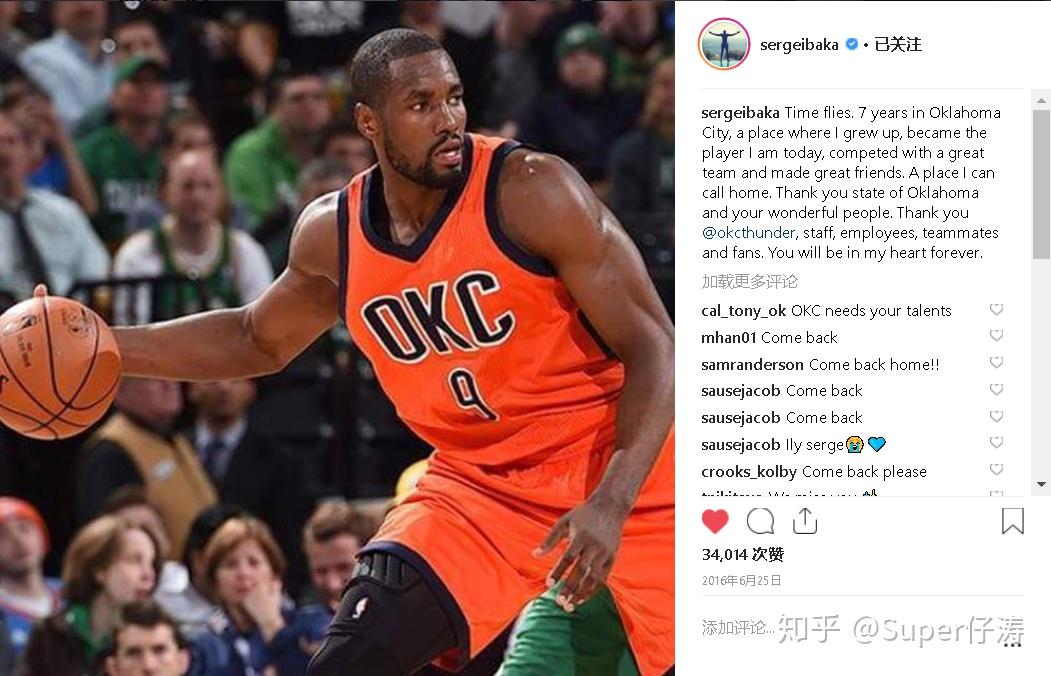Open the @okcthunder mention link
The height and width of the screenshot is (676, 1051).
coord(748,232)
